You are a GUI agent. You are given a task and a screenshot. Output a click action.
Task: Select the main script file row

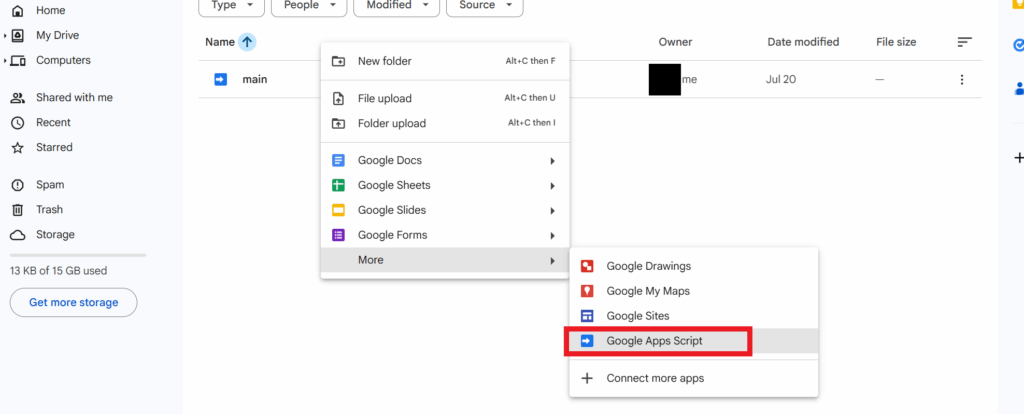pyautogui.click(x=590, y=80)
